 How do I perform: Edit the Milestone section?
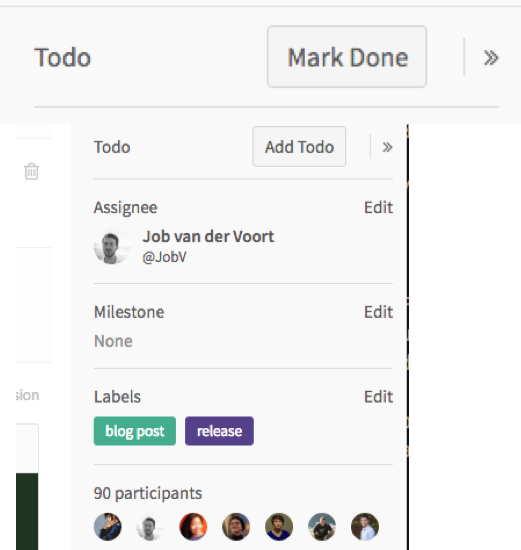coord(378,312)
